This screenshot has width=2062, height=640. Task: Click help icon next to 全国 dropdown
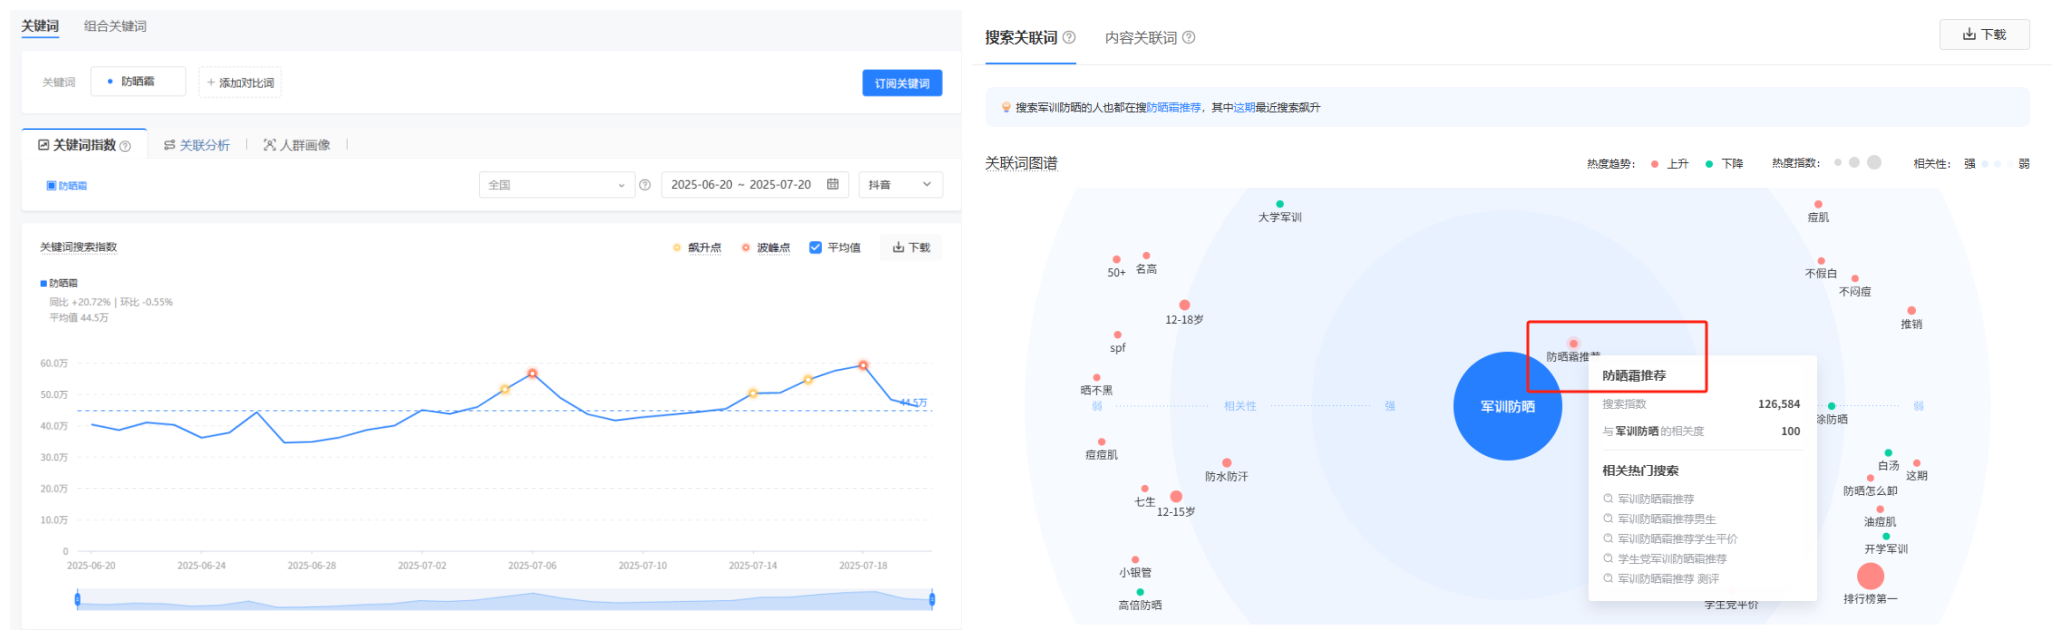coord(645,185)
